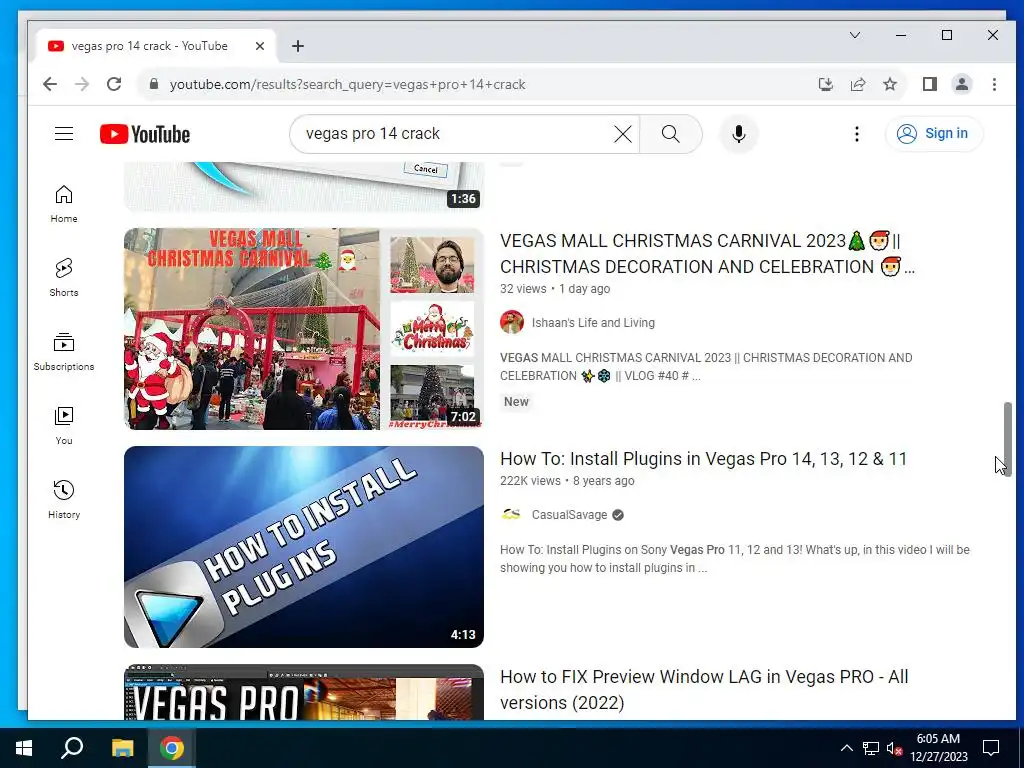This screenshot has height=768, width=1024.
Task: Open the 1:36 video thumbnail at top
Action: coord(304,187)
